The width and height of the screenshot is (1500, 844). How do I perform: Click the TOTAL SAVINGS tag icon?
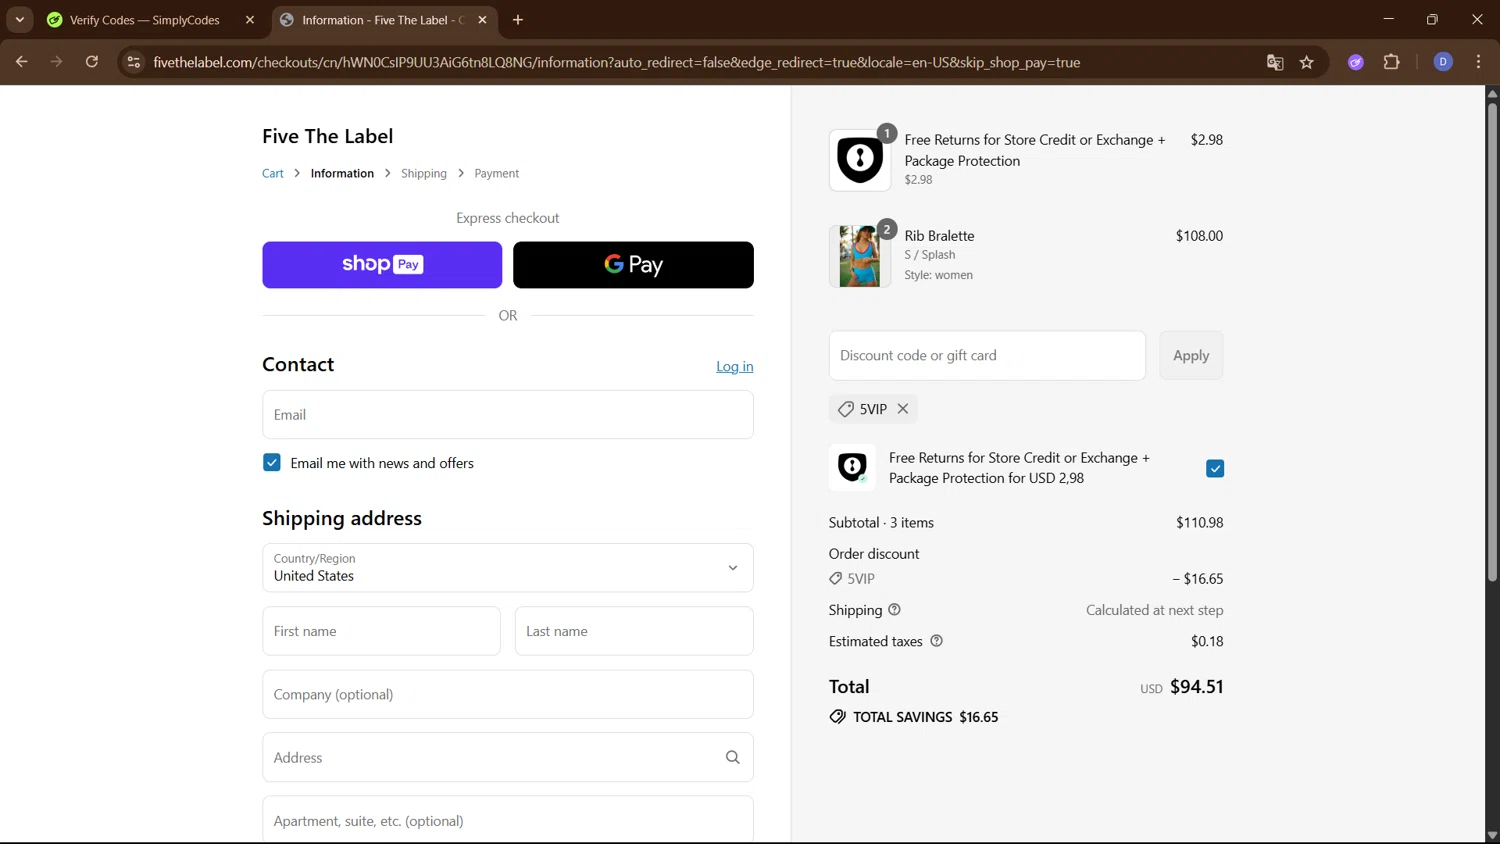coord(838,717)
